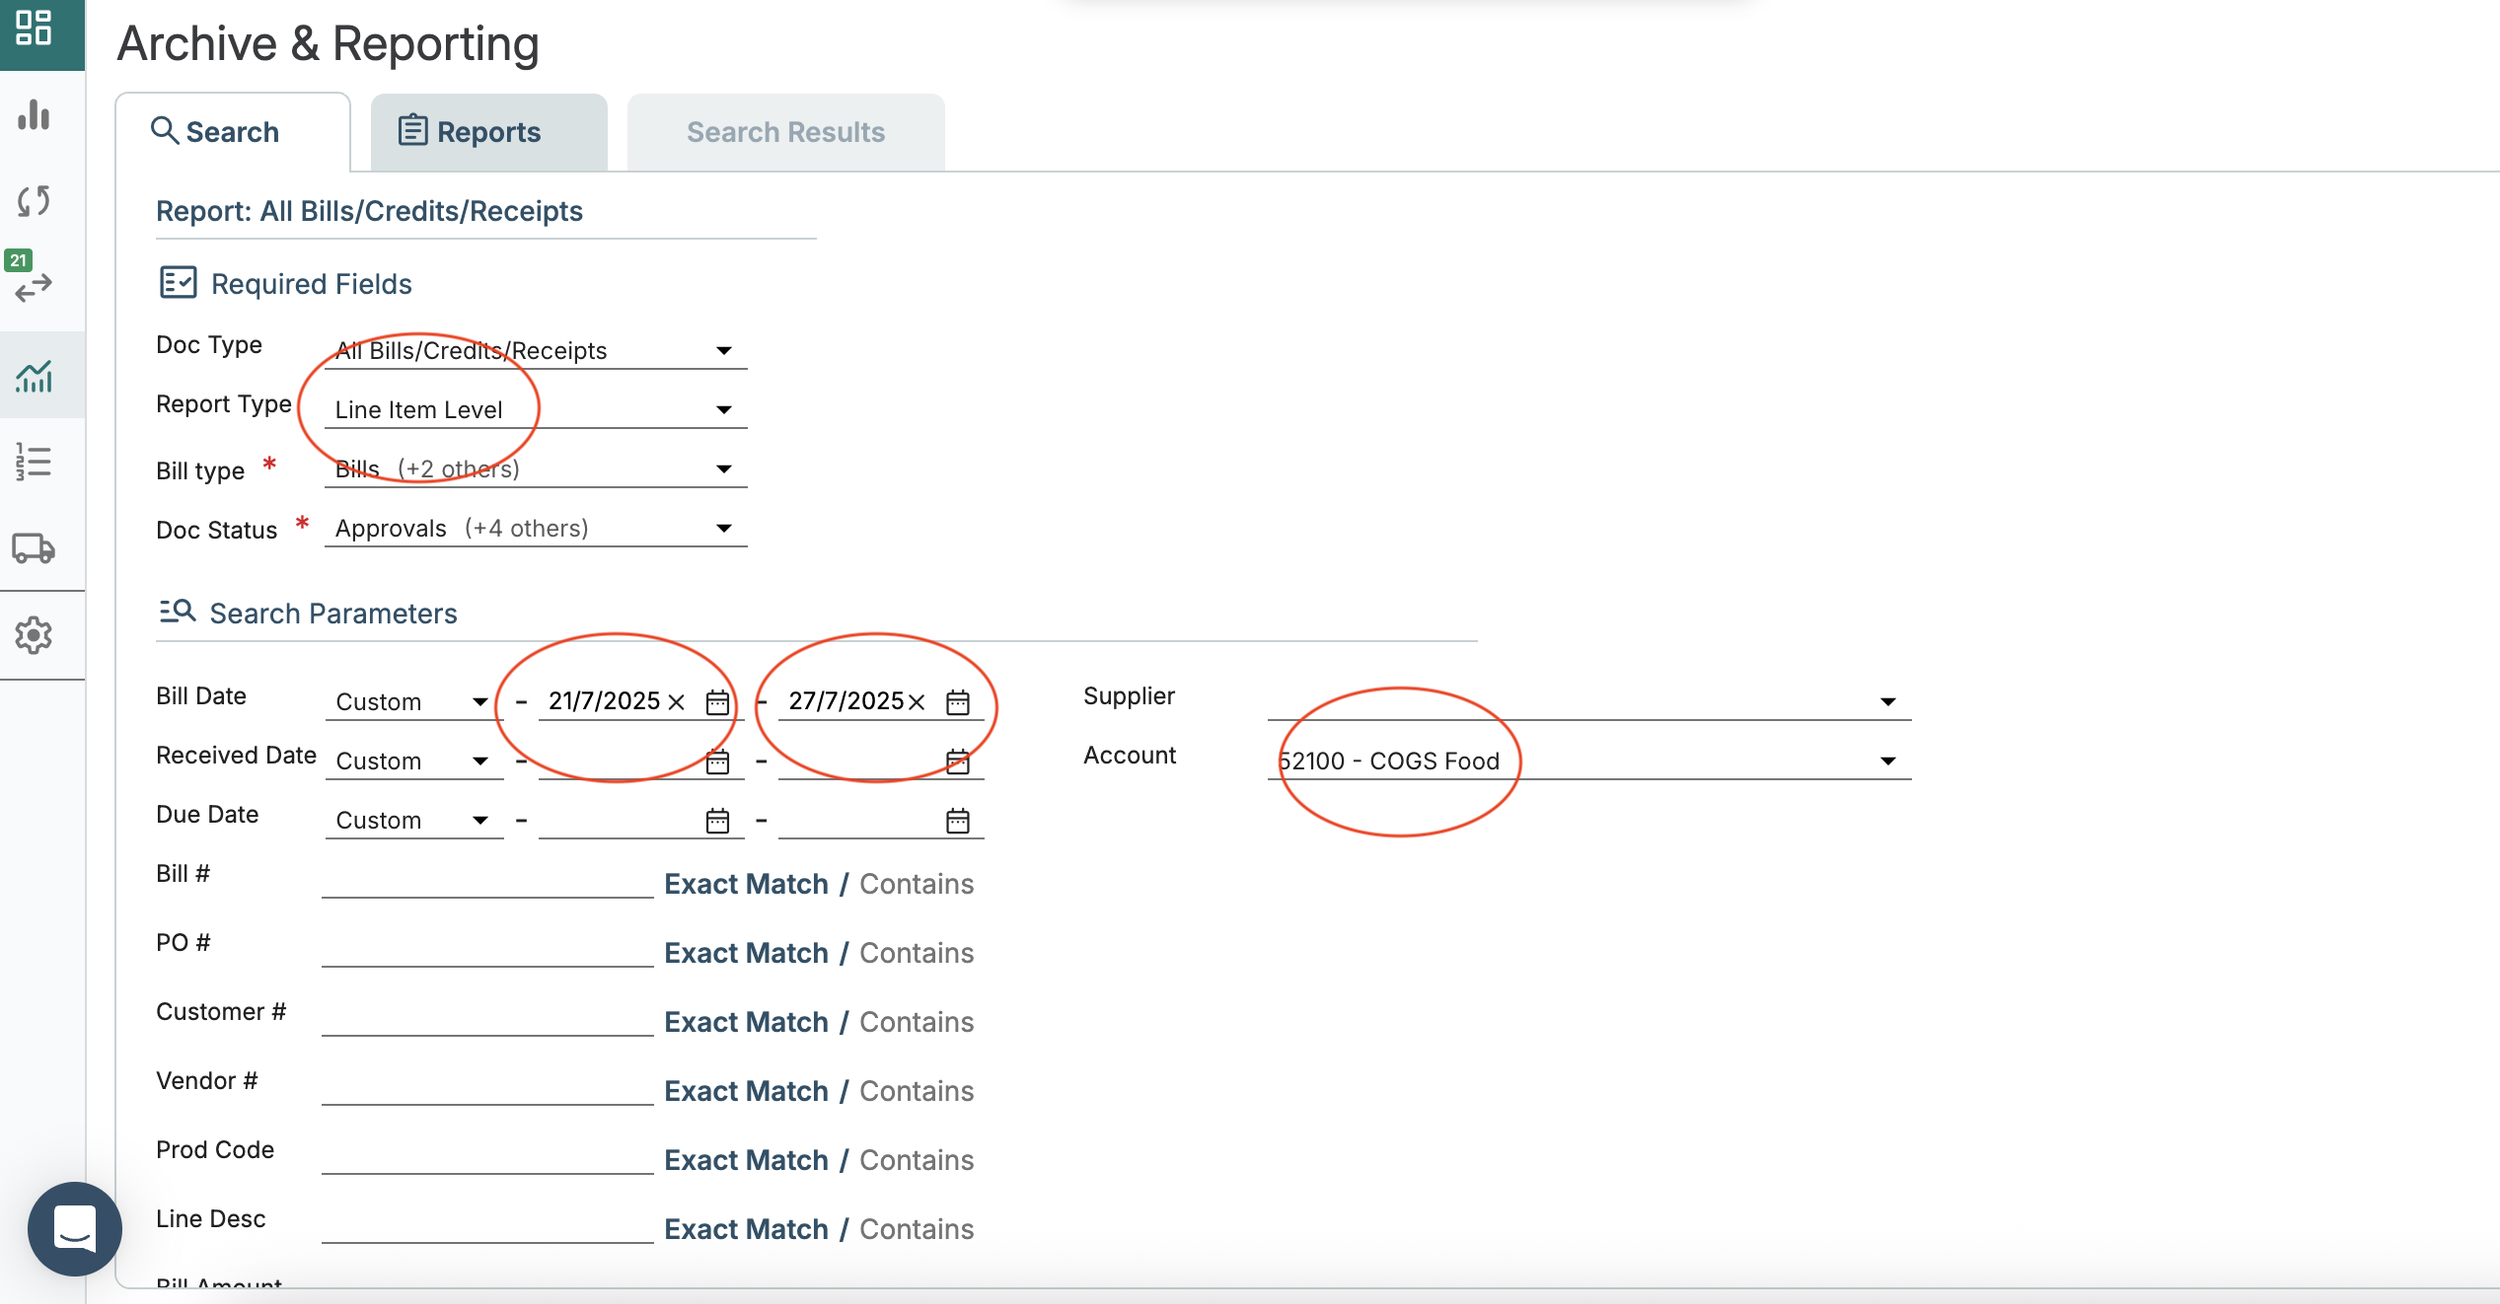
Task: Open Bill Date start calendar picker
Action: click(x=717, y=702)
